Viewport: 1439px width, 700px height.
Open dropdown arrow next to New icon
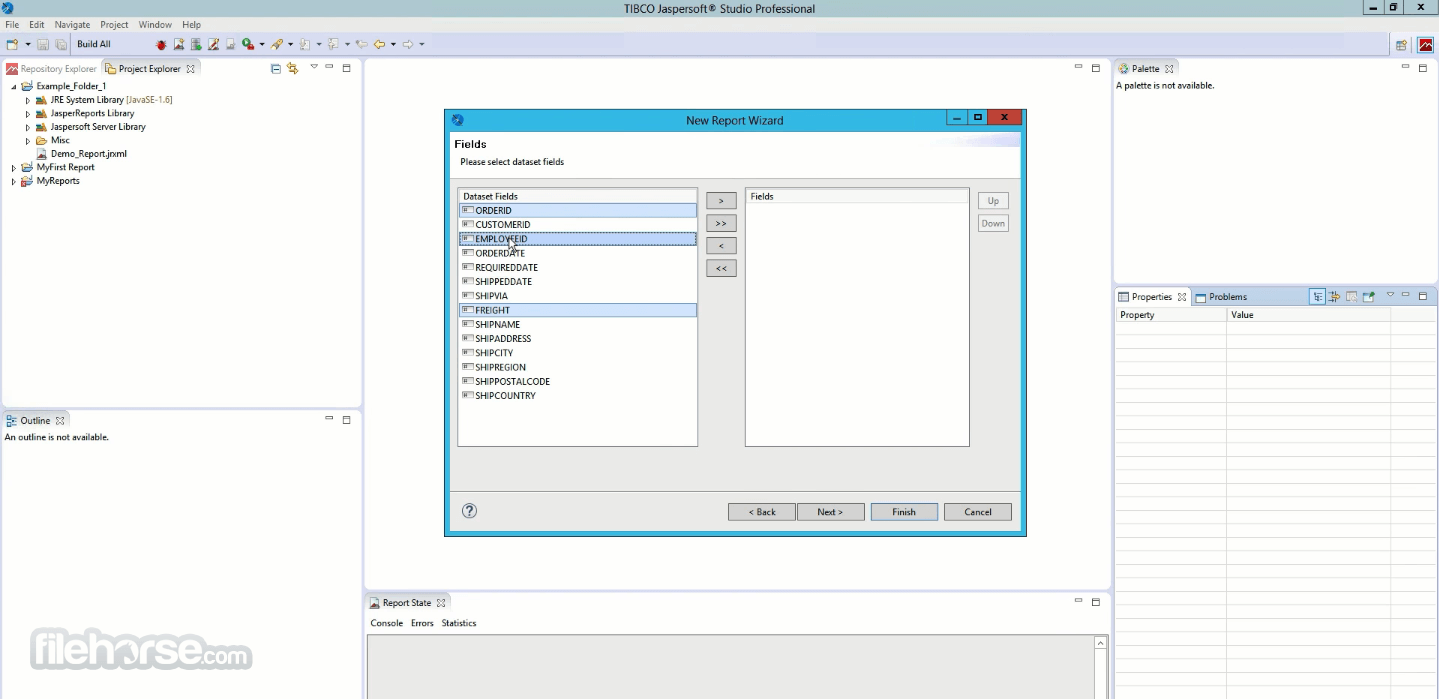[x=28, y=44]
